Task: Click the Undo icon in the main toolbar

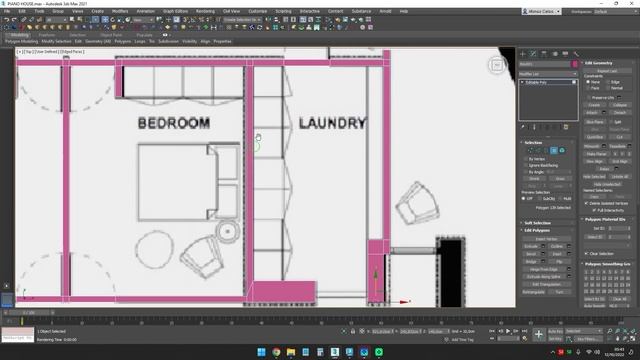Action: click(x=7, y=20)
